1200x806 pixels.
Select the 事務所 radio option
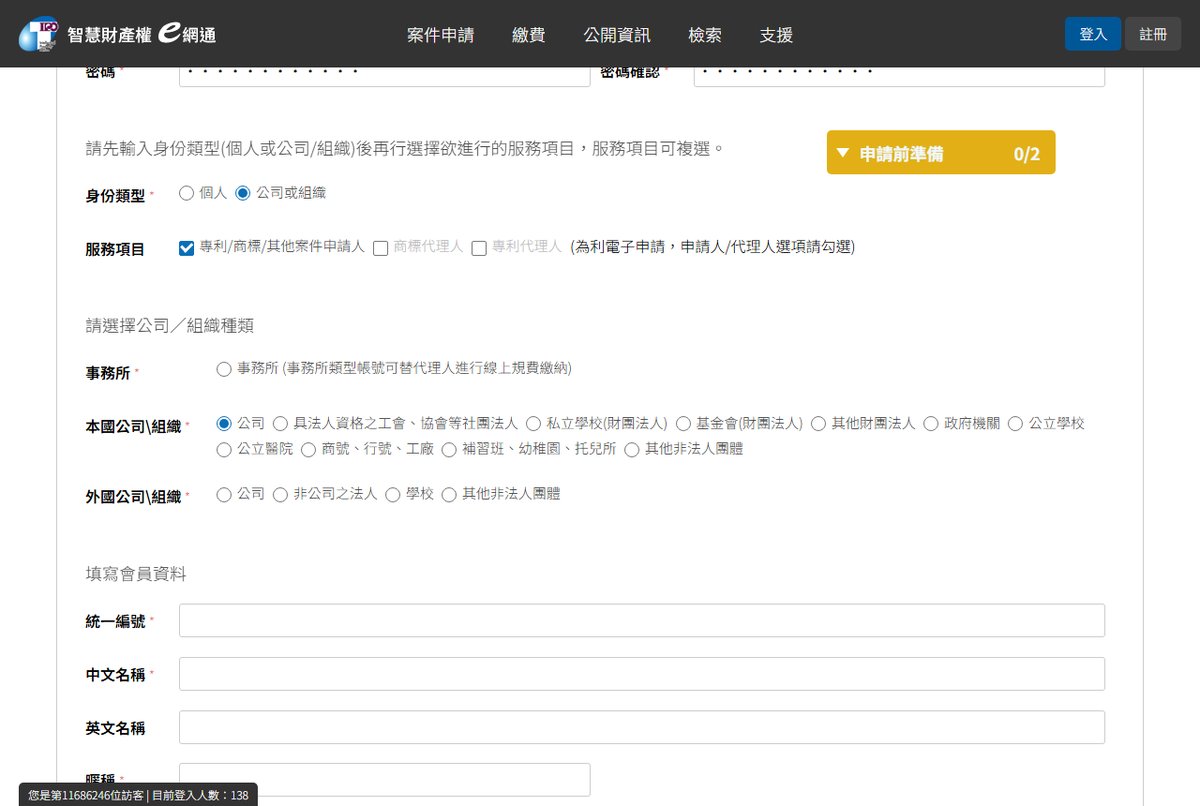[224, 369]
